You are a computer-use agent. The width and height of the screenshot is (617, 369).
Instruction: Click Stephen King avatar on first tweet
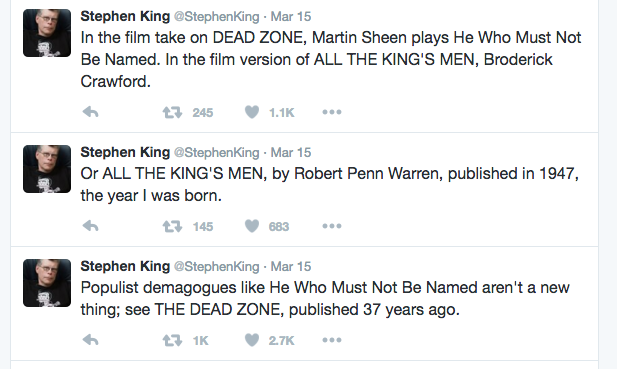tap(47, 33)
